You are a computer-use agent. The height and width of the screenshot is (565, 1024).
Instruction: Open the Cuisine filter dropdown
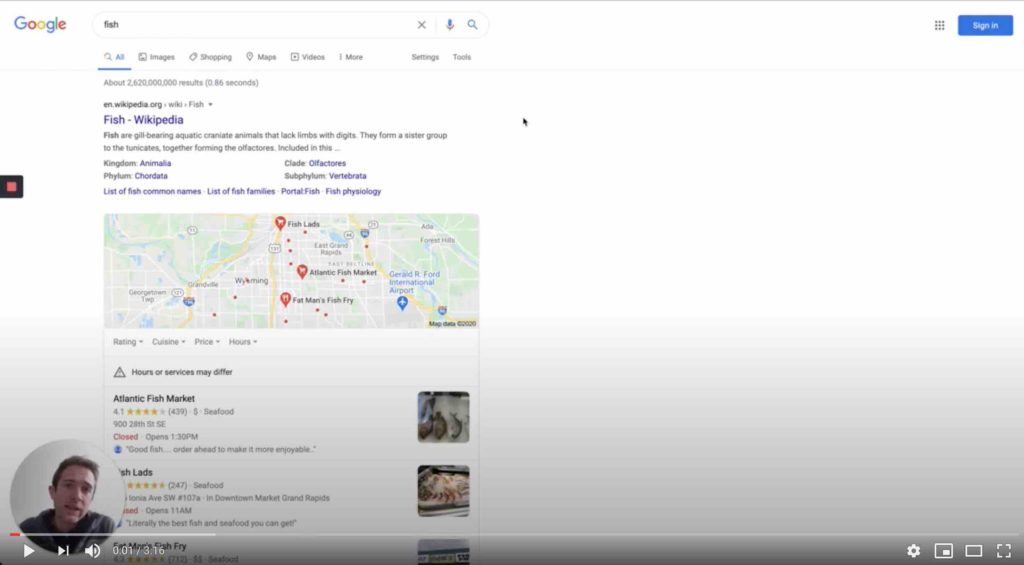point(168,342)
